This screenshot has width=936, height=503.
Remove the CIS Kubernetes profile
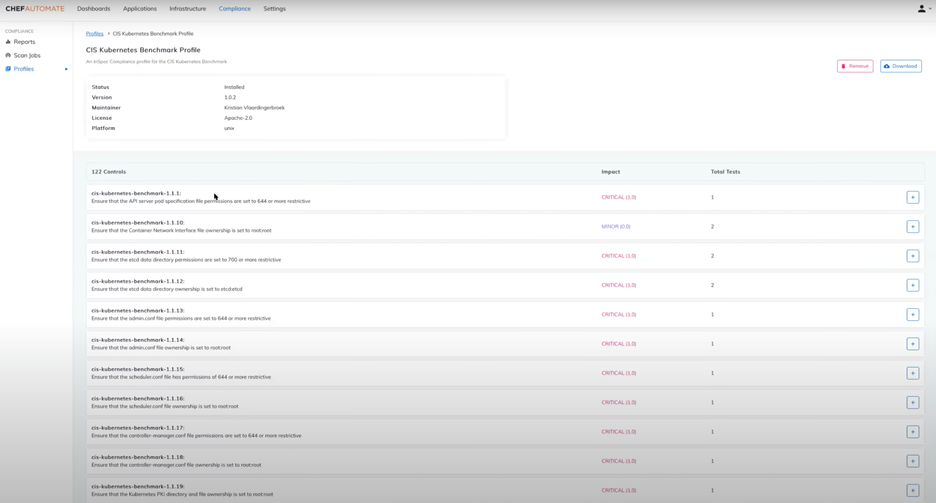click(855, 66)
